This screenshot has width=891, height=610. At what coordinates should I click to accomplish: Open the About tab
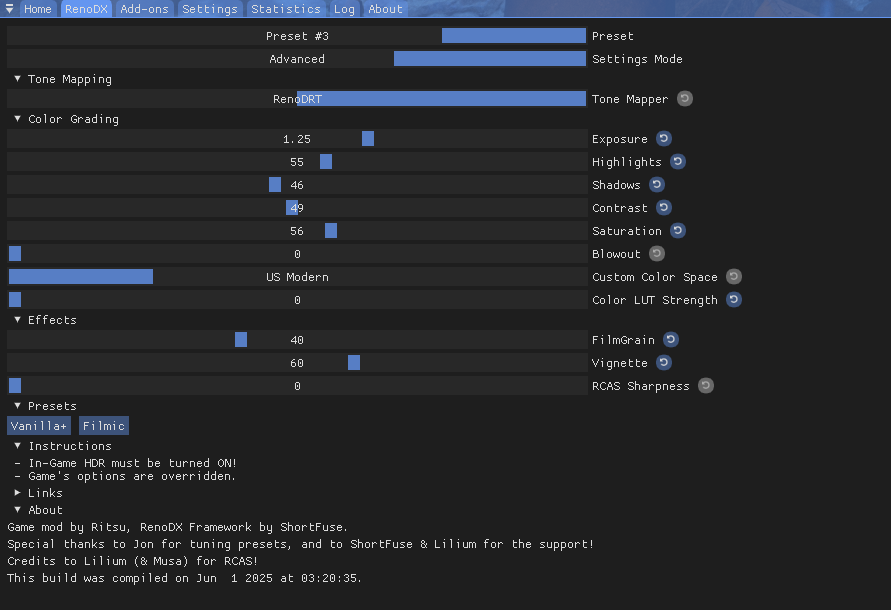pos(385,9)
